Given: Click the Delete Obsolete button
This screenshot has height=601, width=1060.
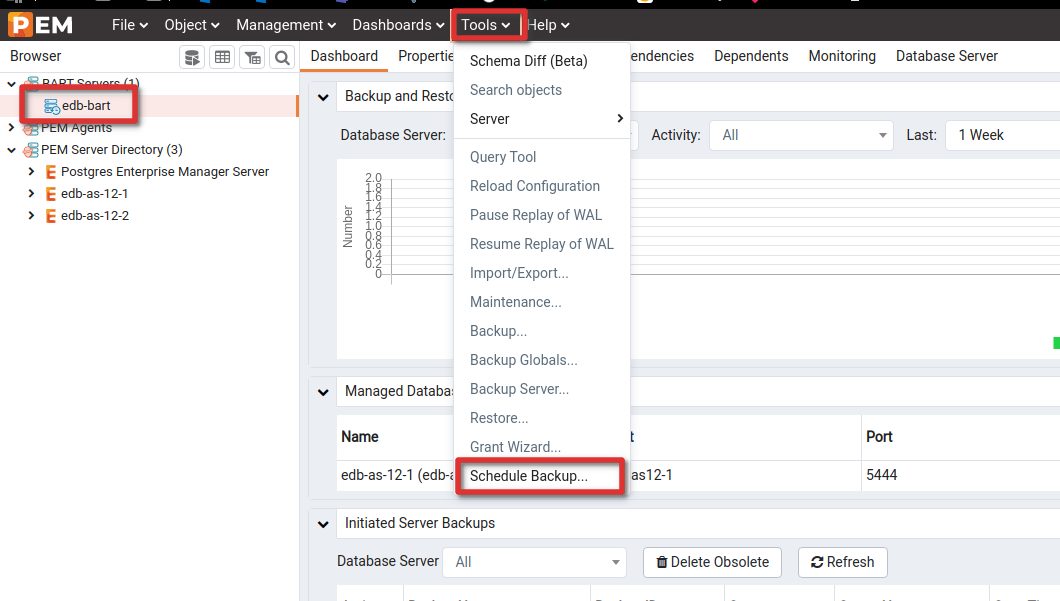Looking at the screenshot, I should click(713, 562).
